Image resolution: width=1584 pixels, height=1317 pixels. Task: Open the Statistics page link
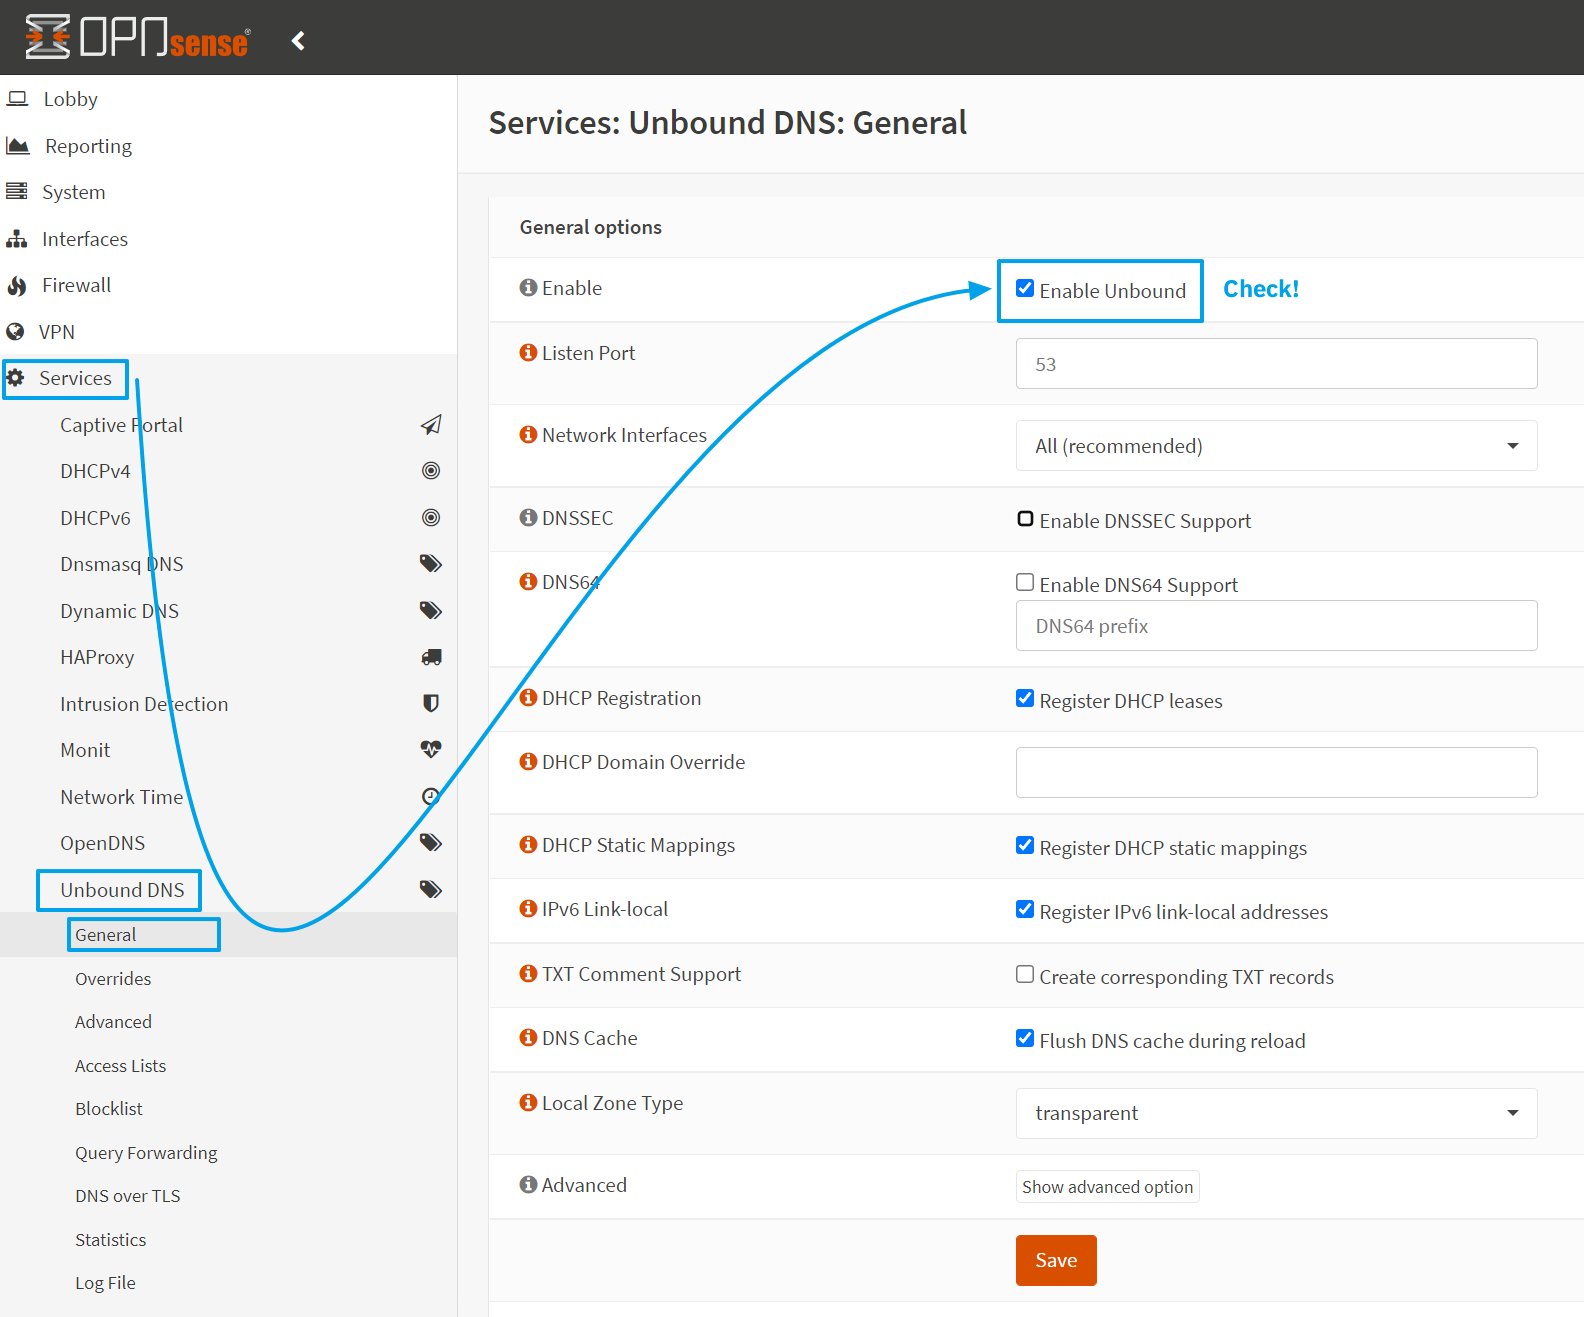[110, 1240]
